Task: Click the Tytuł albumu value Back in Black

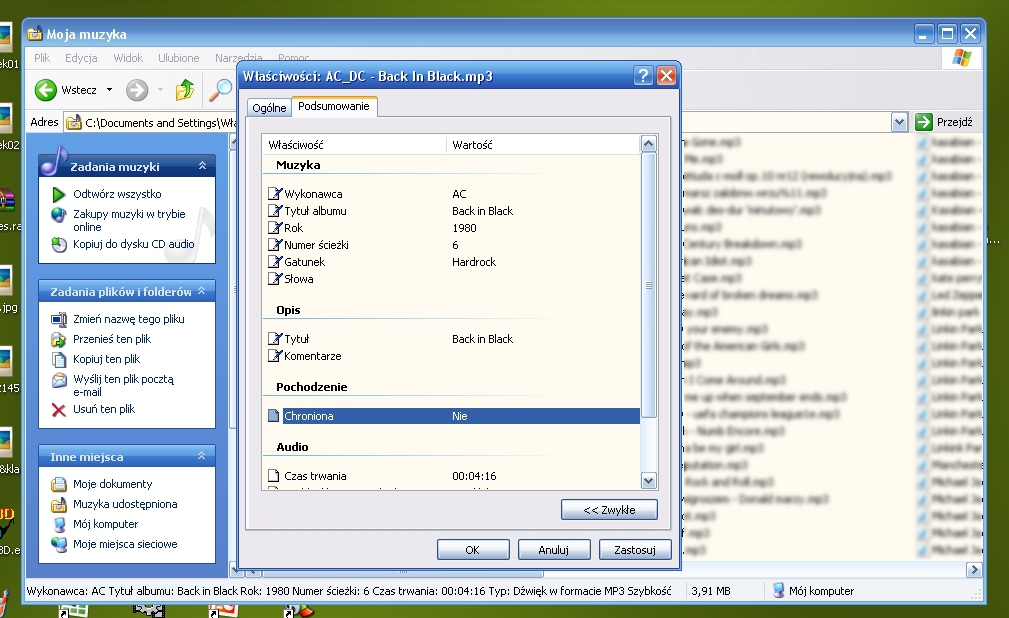Action: [483, 211]
